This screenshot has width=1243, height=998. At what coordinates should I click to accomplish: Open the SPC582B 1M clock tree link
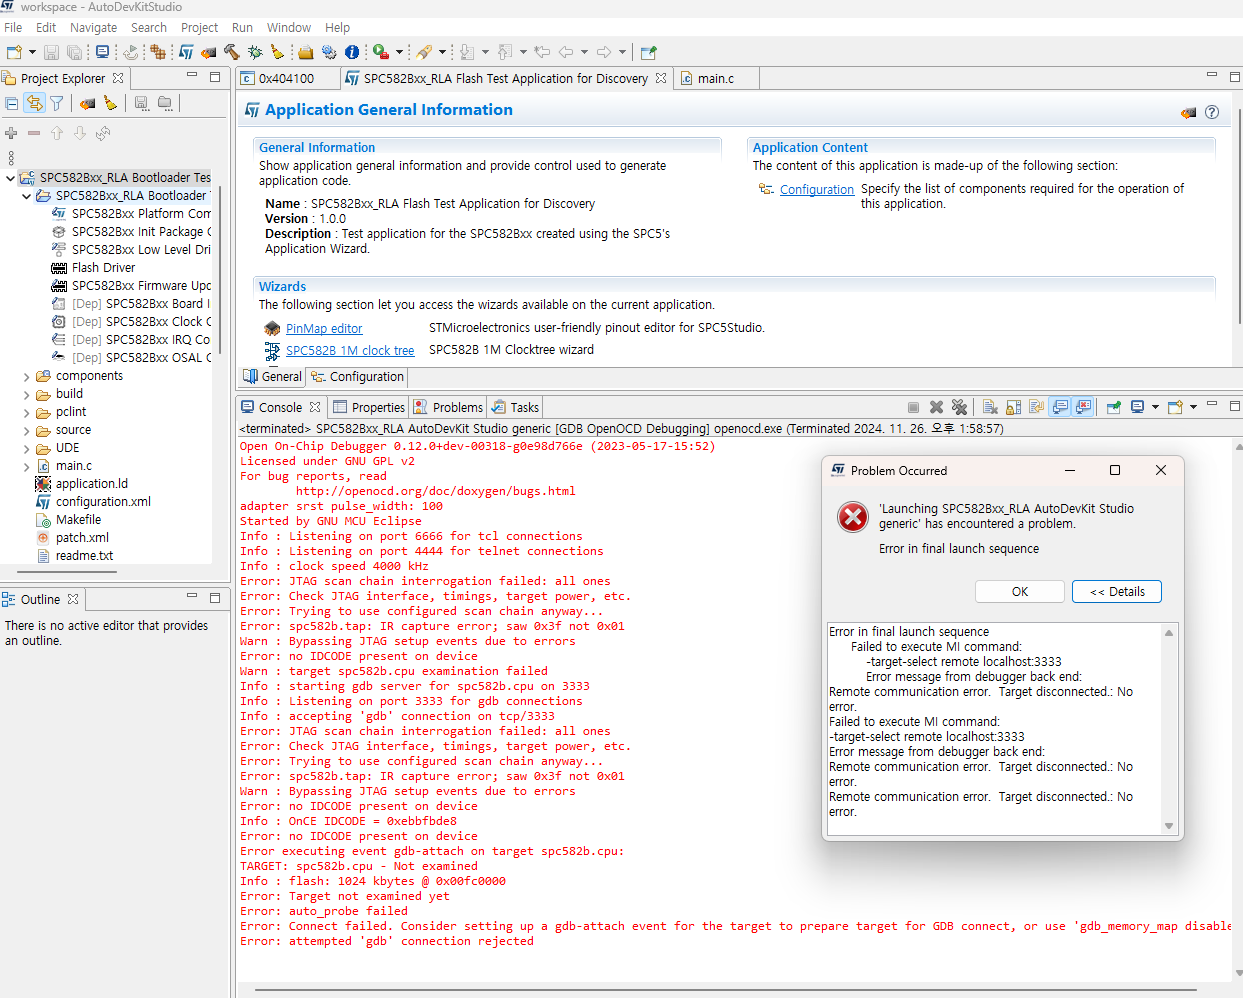click(349, 350)
